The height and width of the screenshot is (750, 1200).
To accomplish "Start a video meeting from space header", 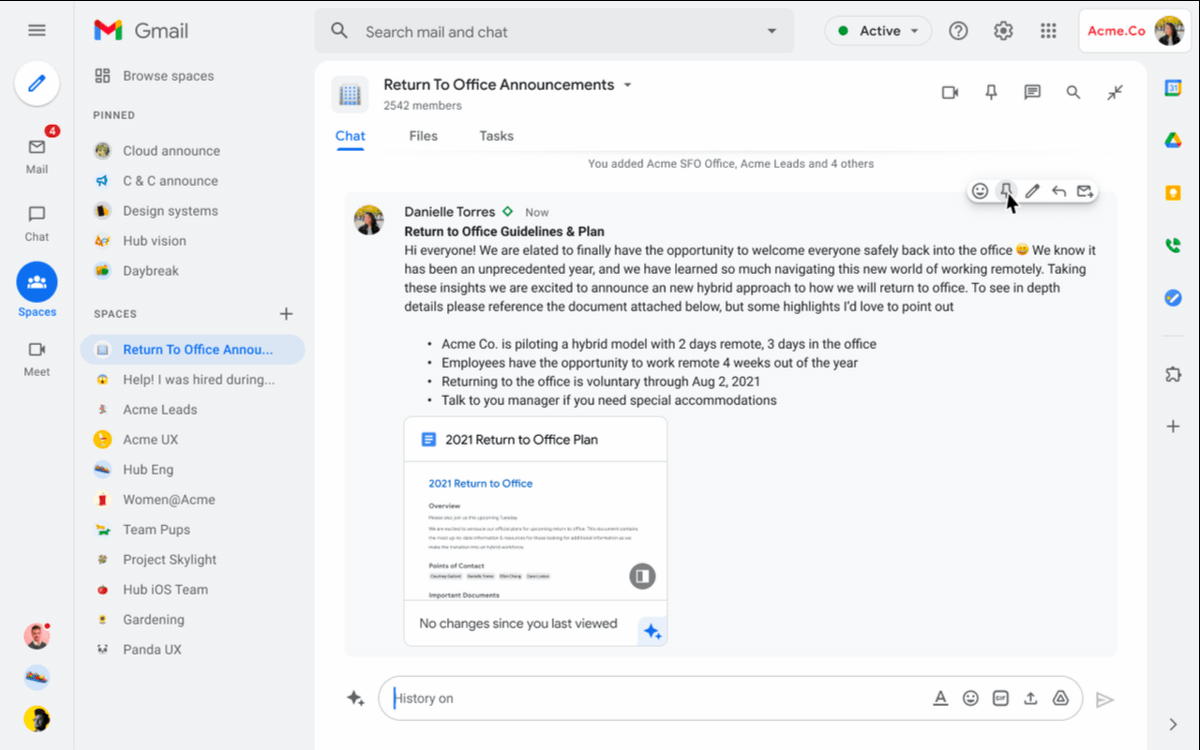I will click(950, 92).
